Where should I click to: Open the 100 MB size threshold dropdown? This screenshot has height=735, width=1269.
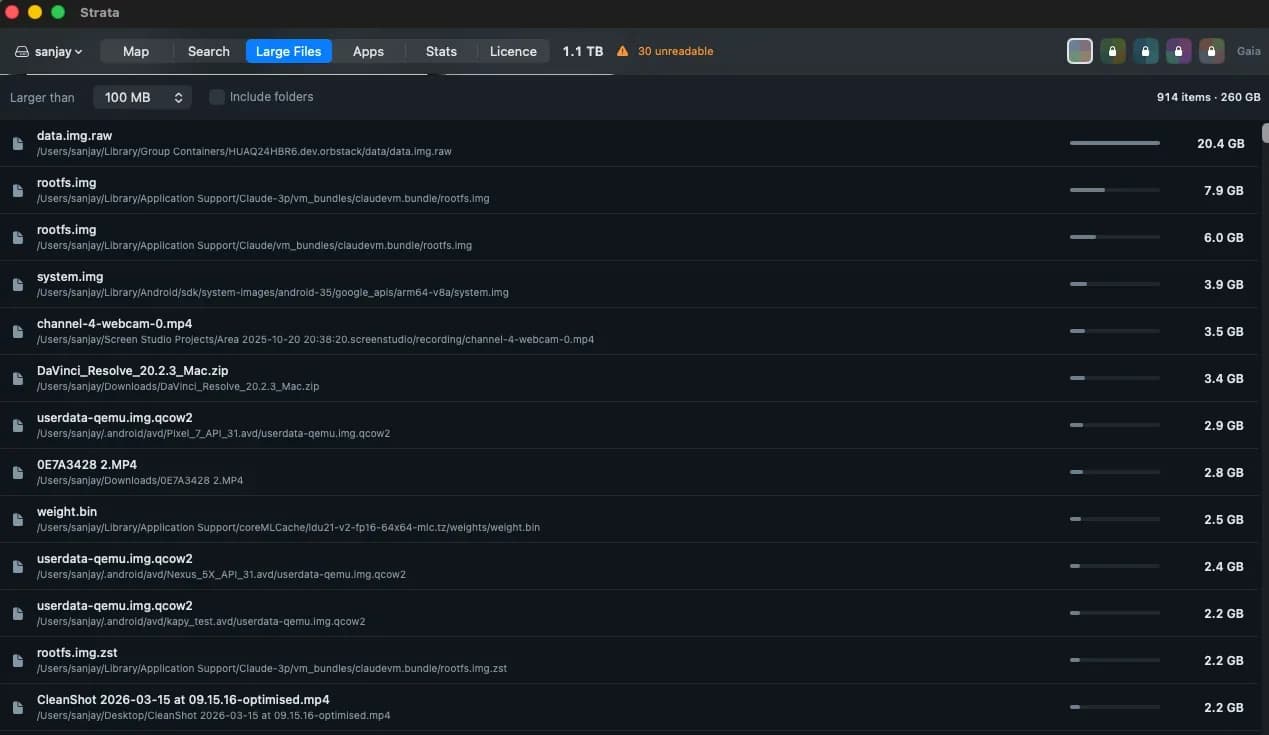pyautogui.click(x=143, y=97)
